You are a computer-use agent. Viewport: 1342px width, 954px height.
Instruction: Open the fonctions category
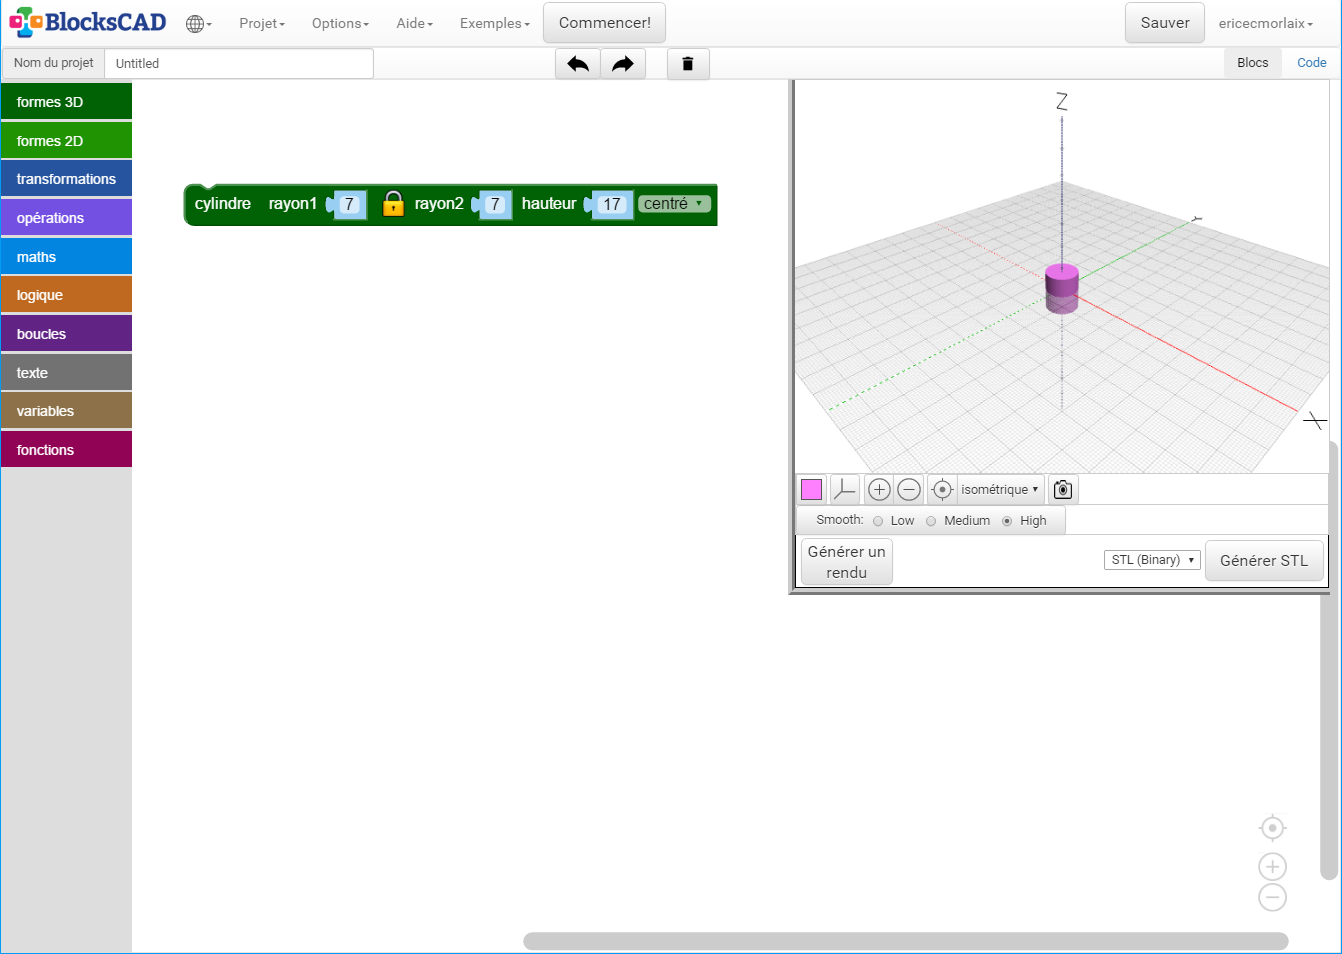point(66,450)
